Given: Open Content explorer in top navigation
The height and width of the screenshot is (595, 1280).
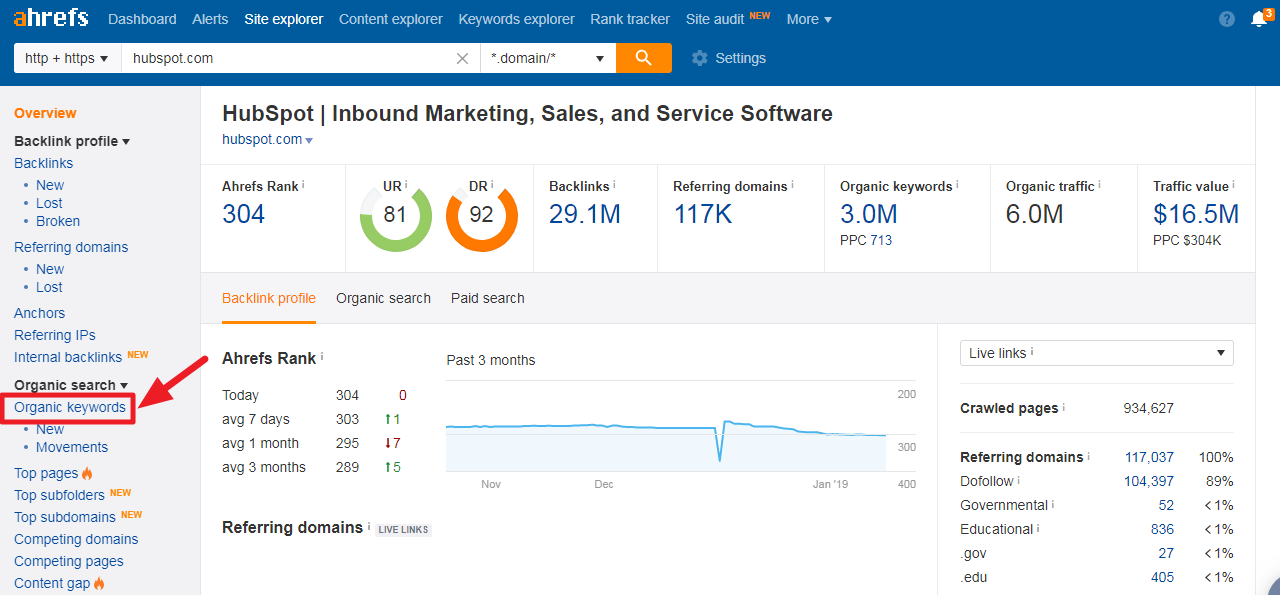Looking at the screenshot, I should point(391,19).
